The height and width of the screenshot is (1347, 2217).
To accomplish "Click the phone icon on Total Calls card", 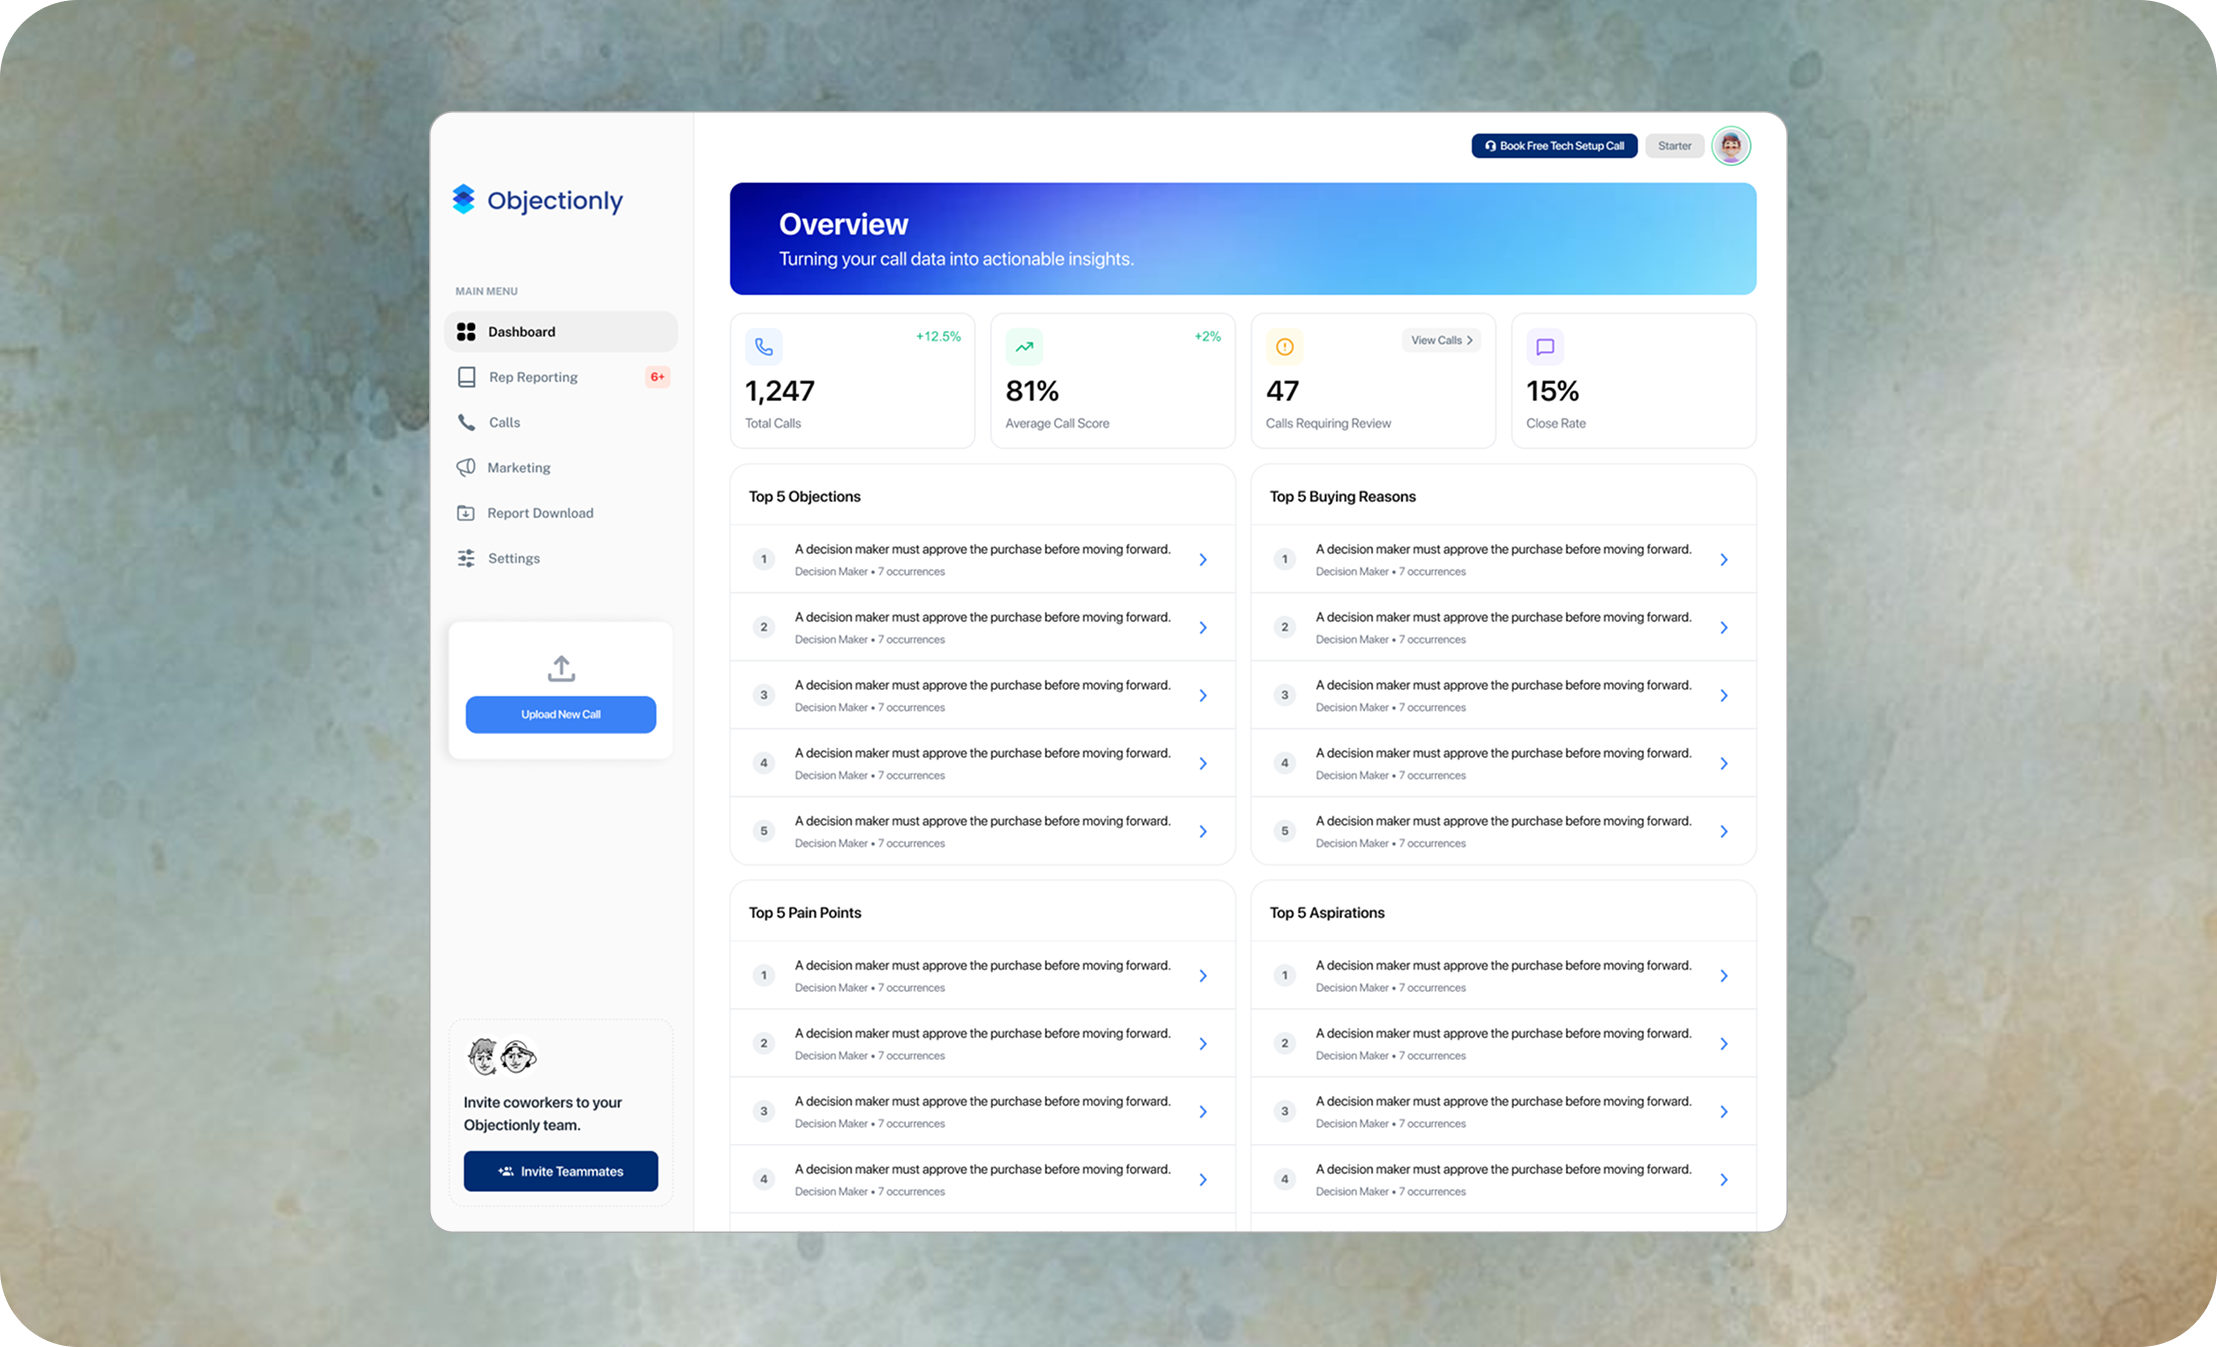I will click(x=764, y=347).
